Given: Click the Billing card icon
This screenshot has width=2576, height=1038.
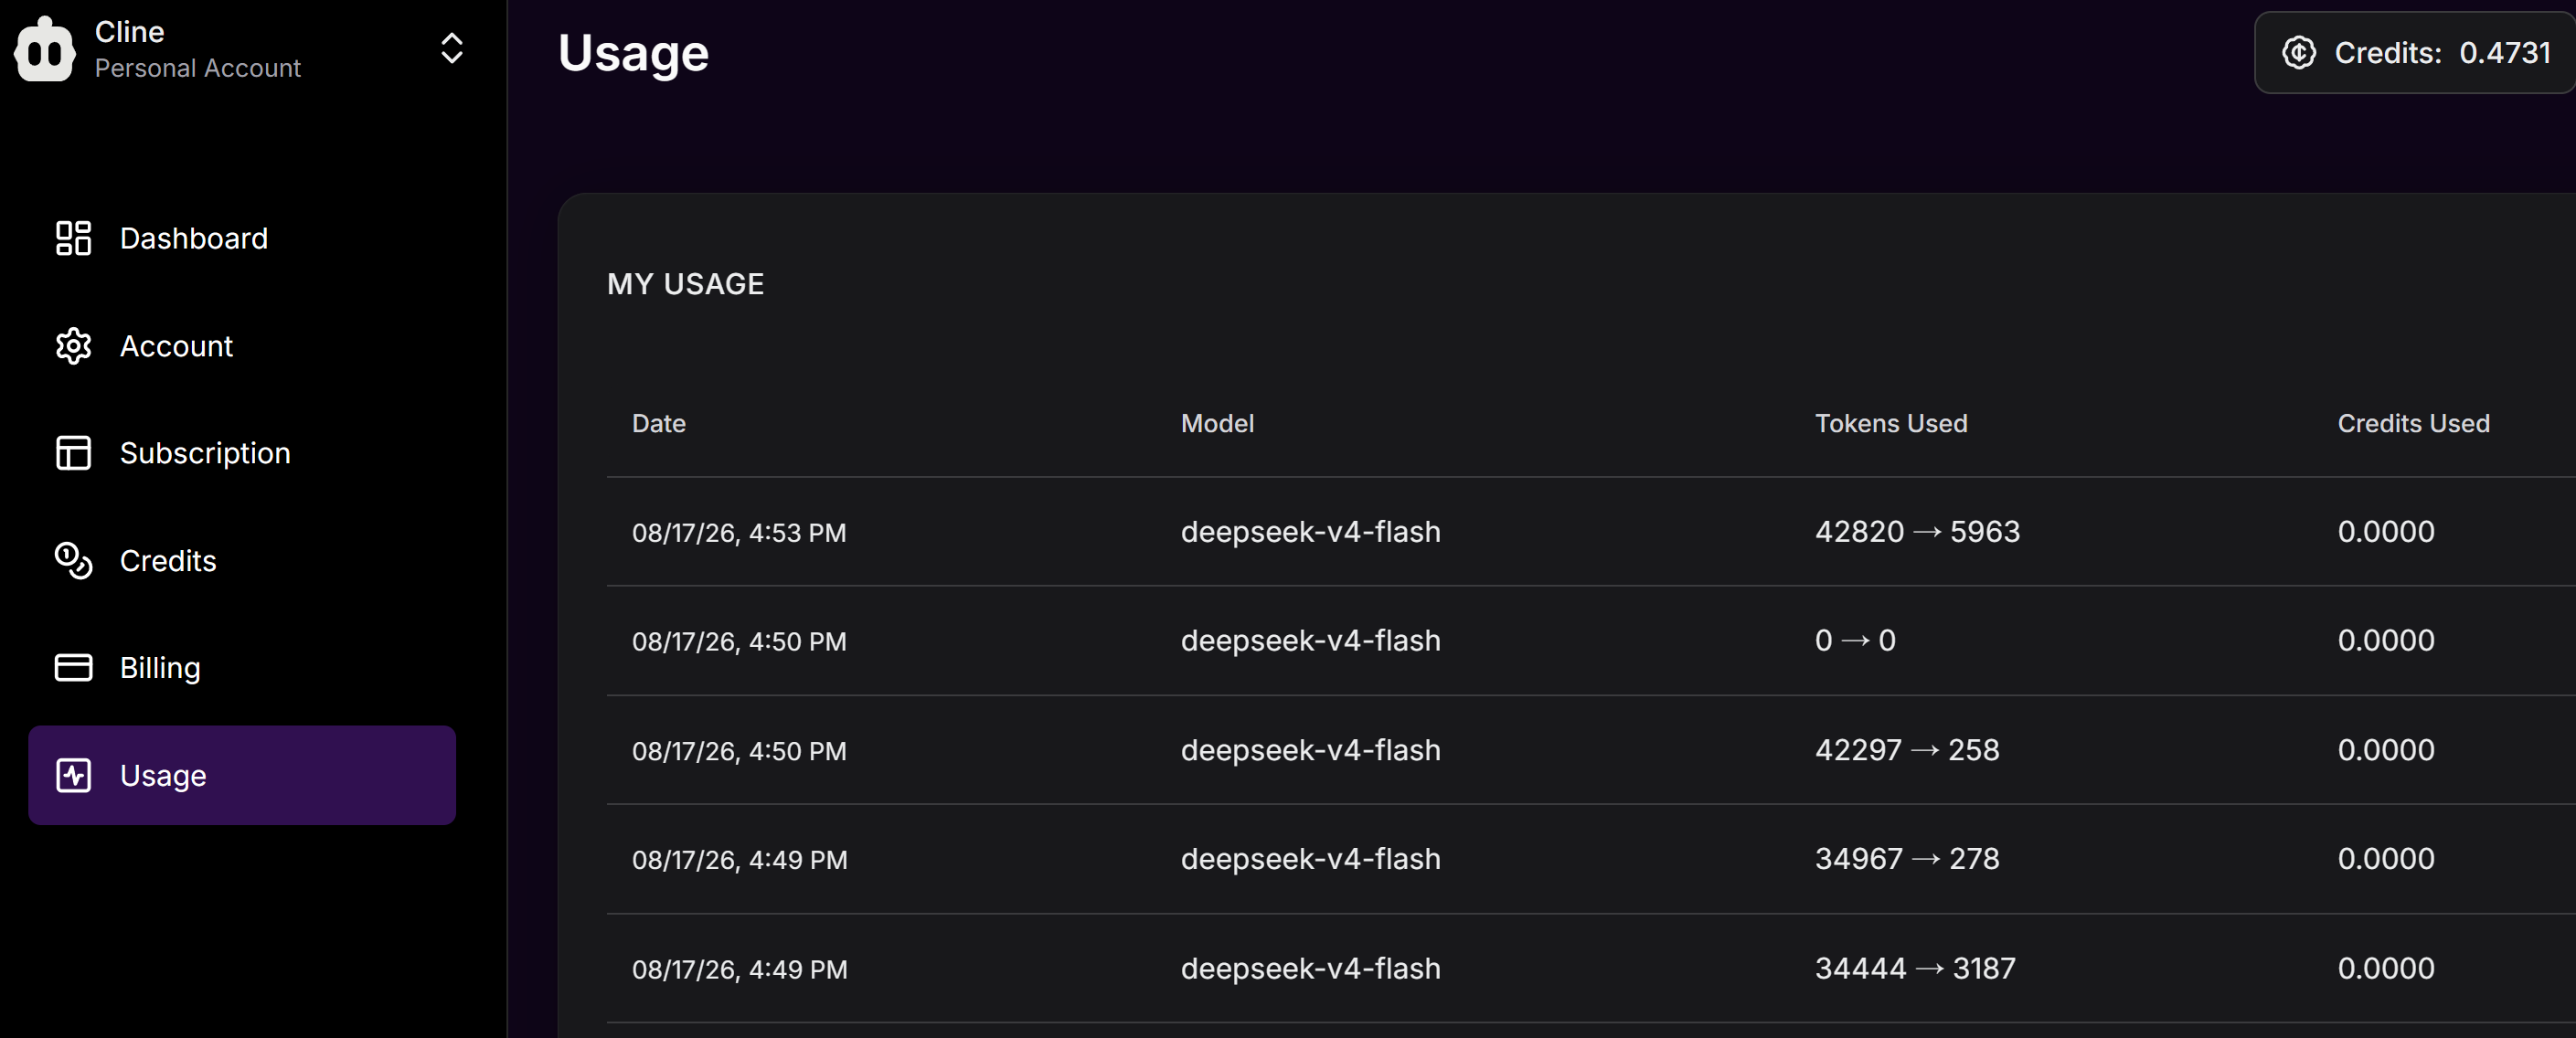Looking at the screenshot, I should coord(73,668).
